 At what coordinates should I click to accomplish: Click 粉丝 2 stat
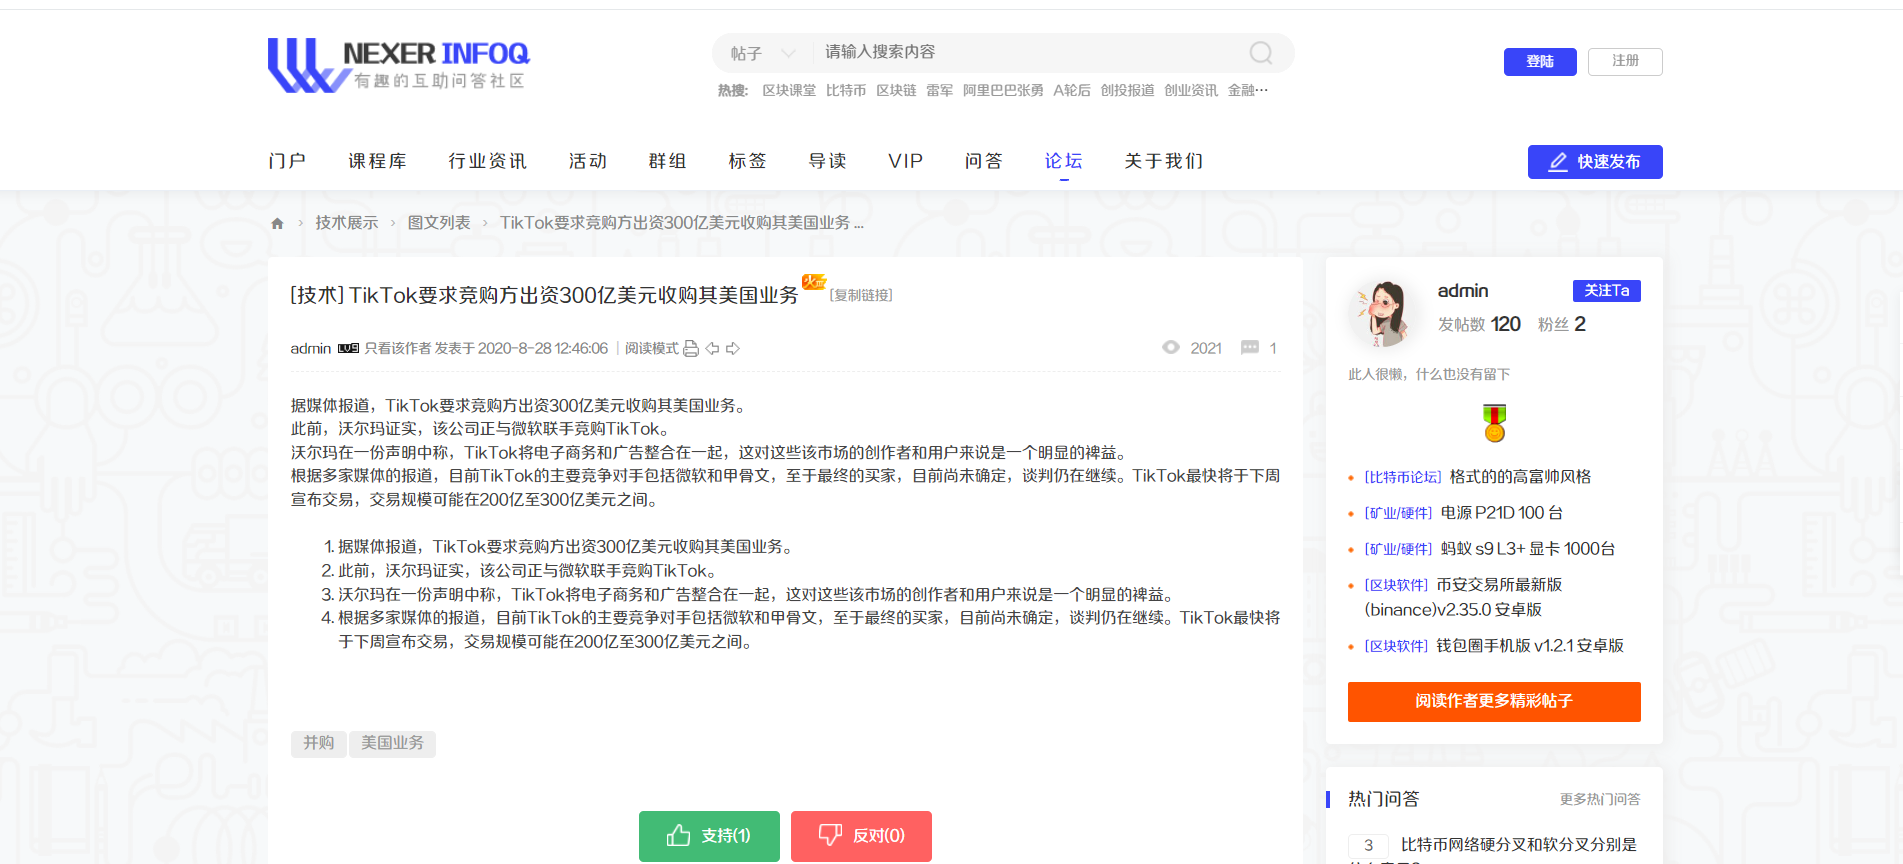pyautogui.click(x=1561, y=324)
